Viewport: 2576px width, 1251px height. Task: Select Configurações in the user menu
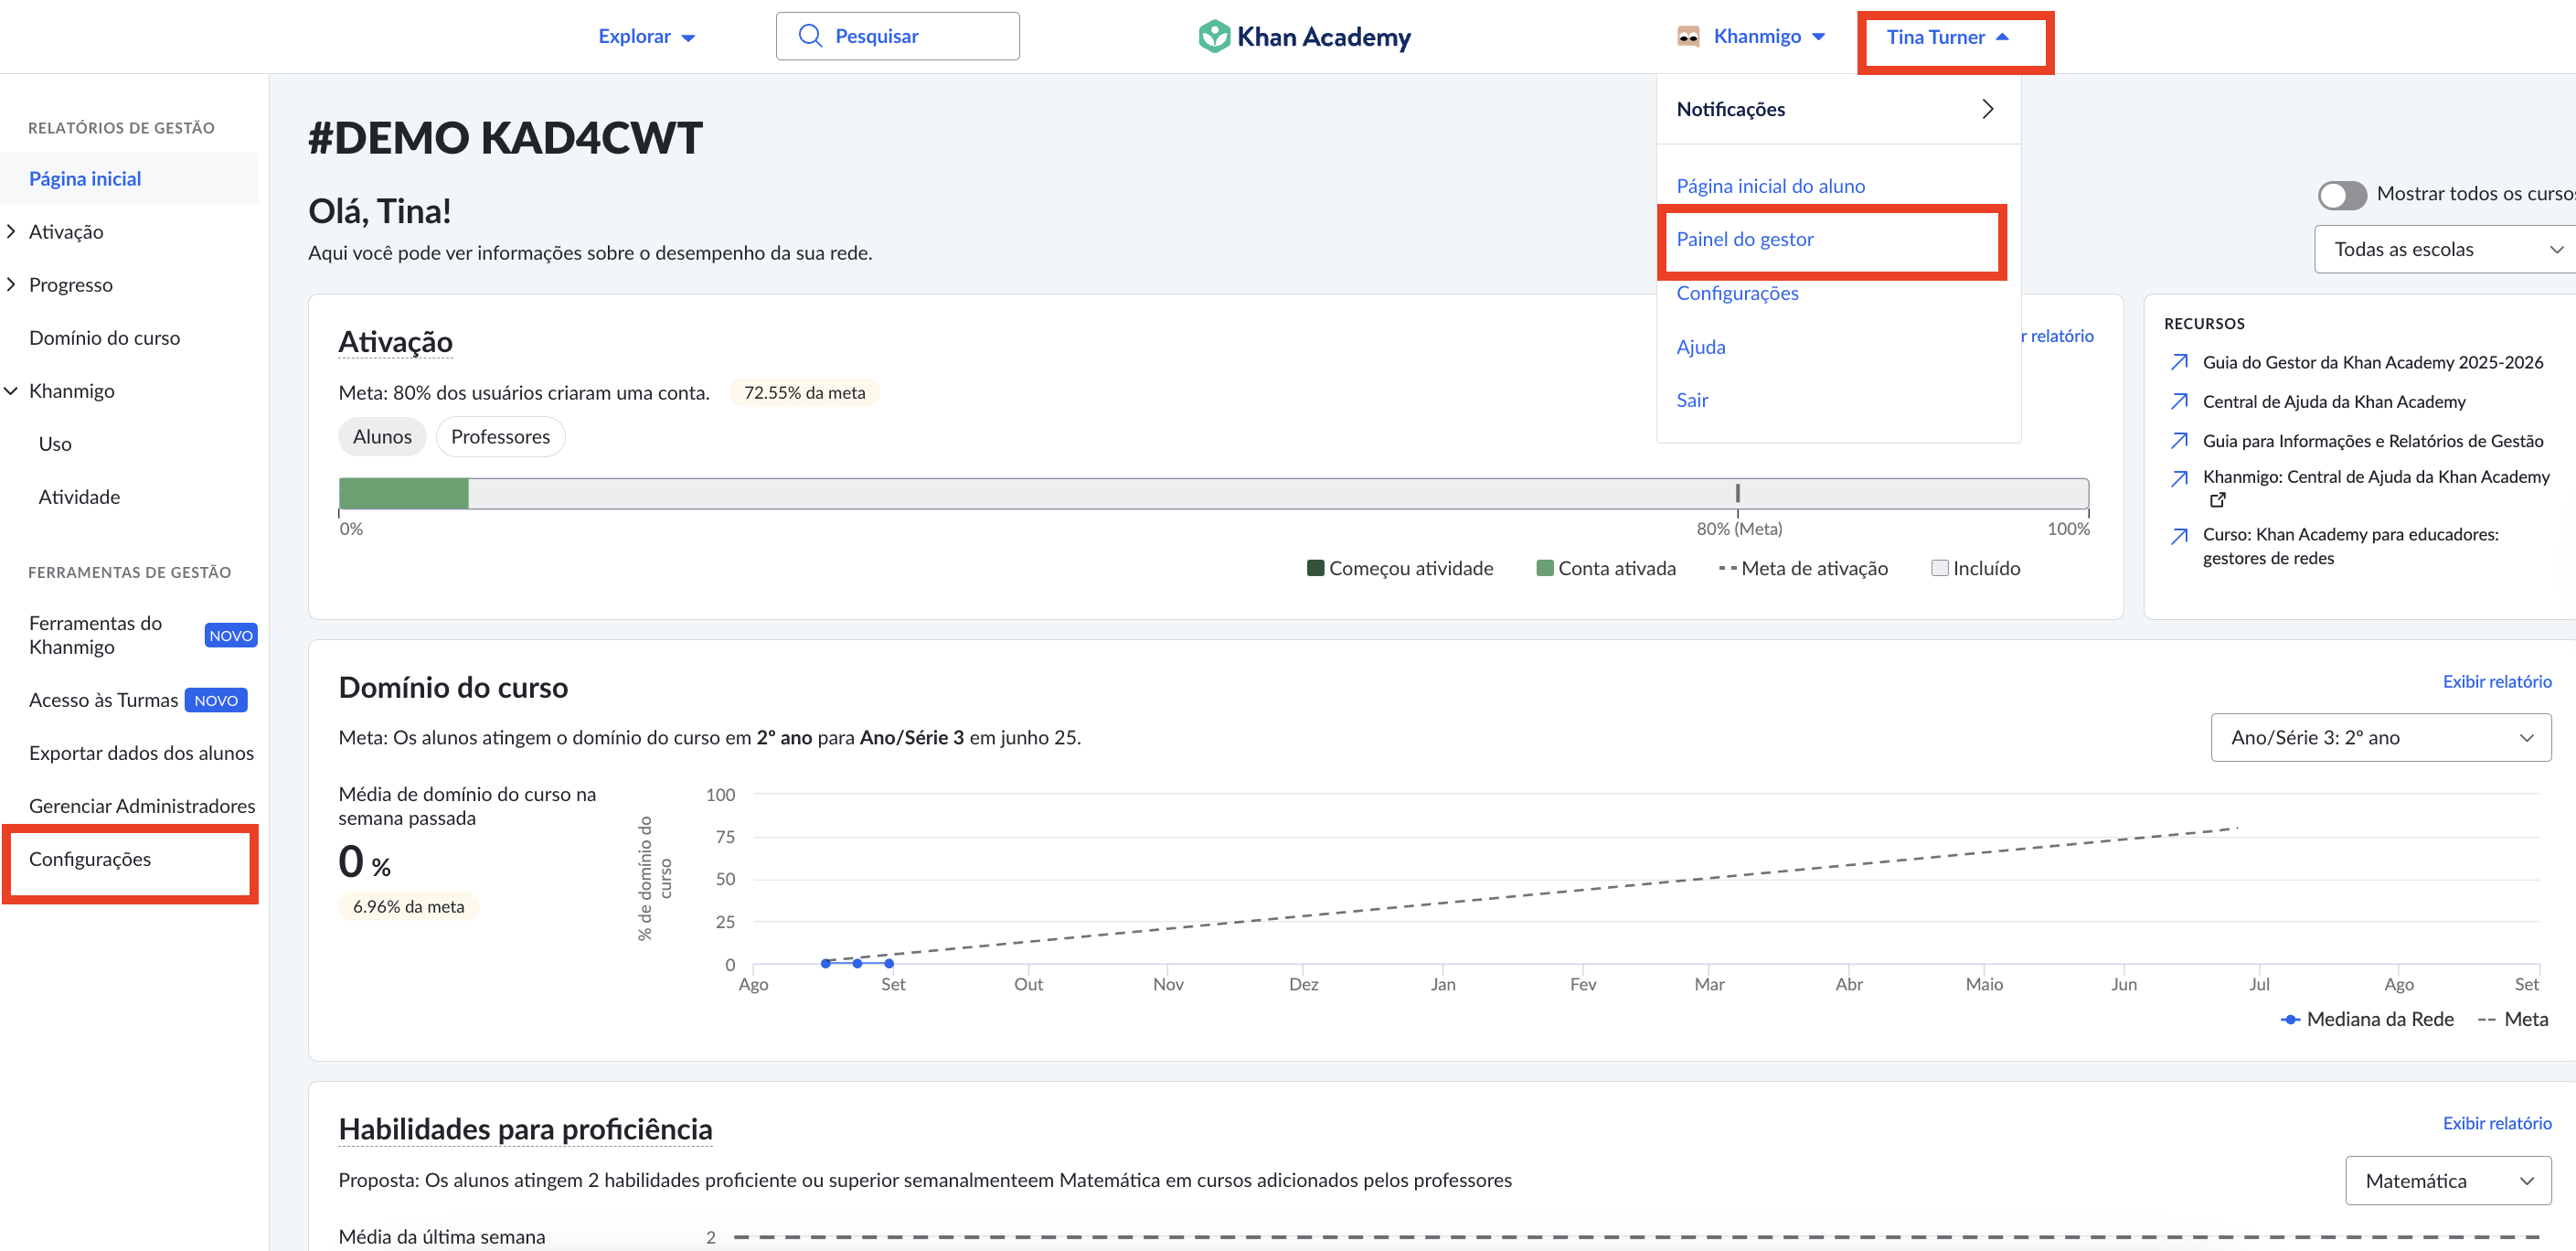tap(1737, 293)
